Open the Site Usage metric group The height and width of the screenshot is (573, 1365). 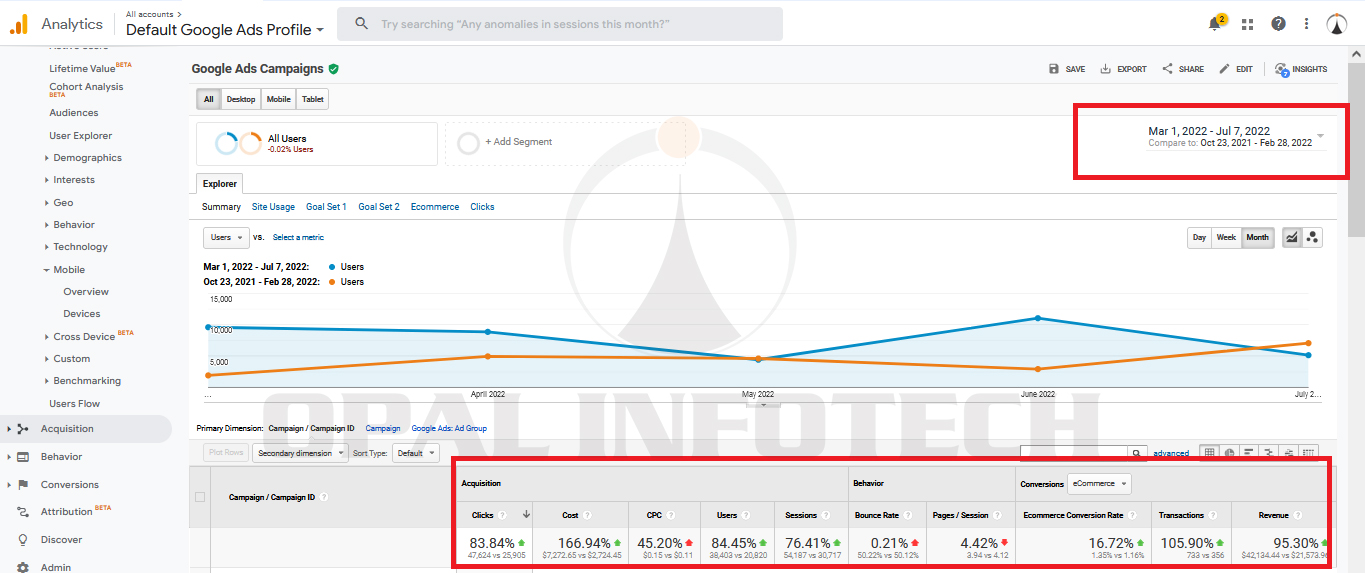coord(273,207)
